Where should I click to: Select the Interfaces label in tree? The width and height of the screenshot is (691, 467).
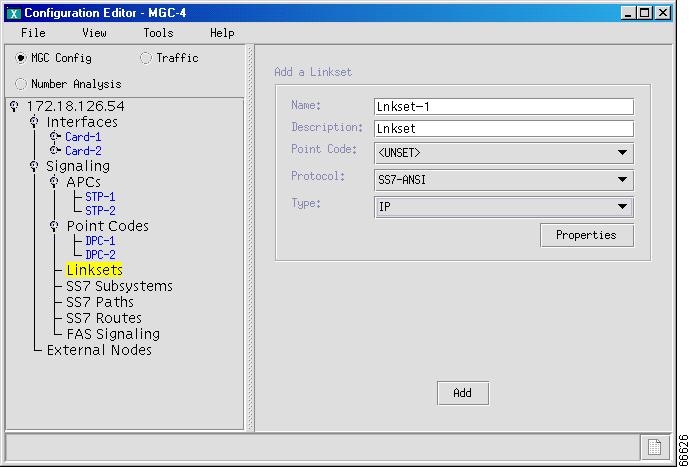(82, 122)
